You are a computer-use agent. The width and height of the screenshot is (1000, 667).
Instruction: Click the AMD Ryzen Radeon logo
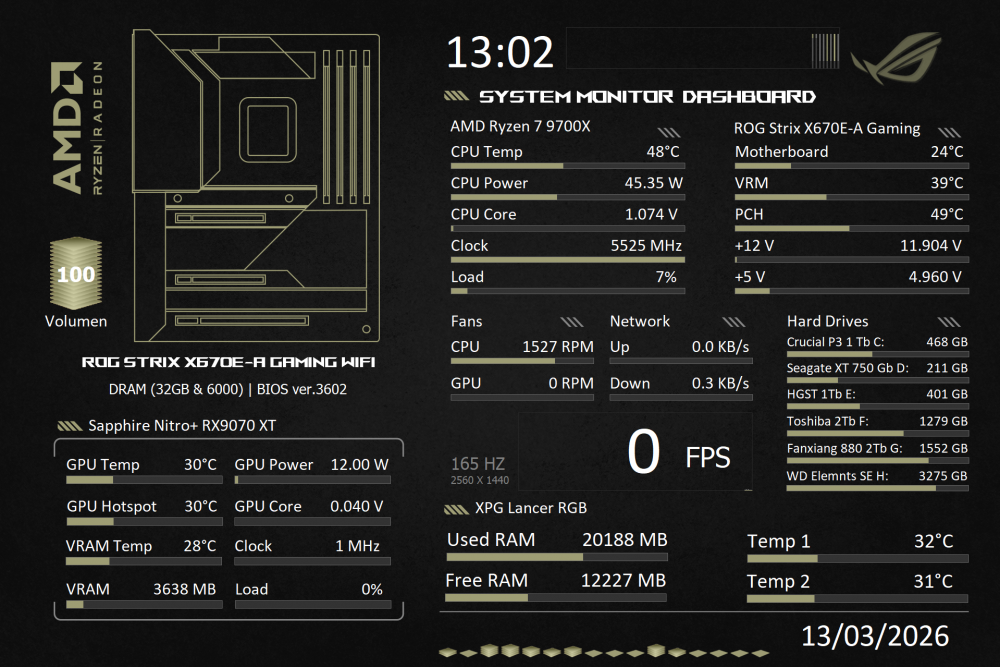(77, 127)
